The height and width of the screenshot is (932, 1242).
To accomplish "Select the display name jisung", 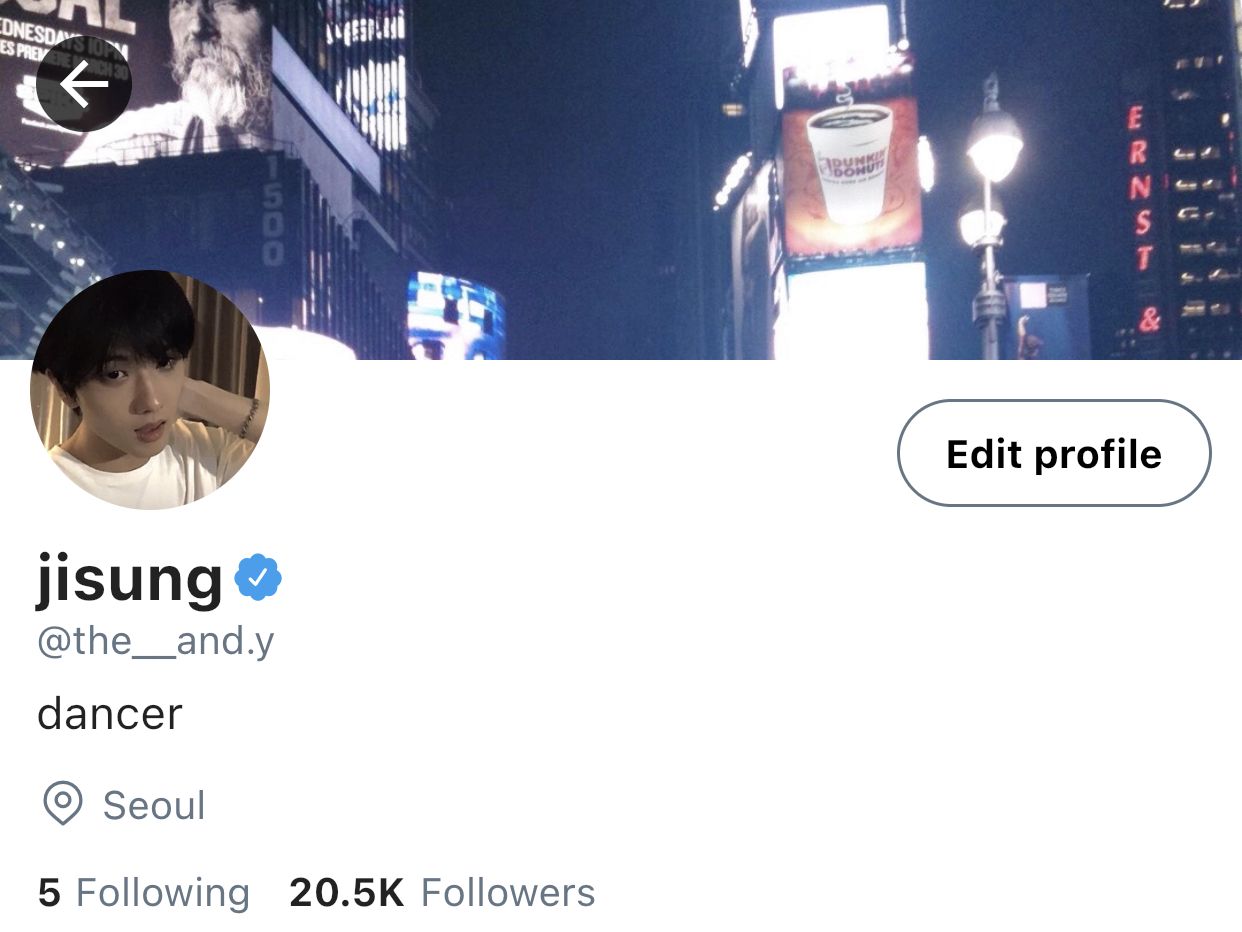I will (x=130, y=580).
